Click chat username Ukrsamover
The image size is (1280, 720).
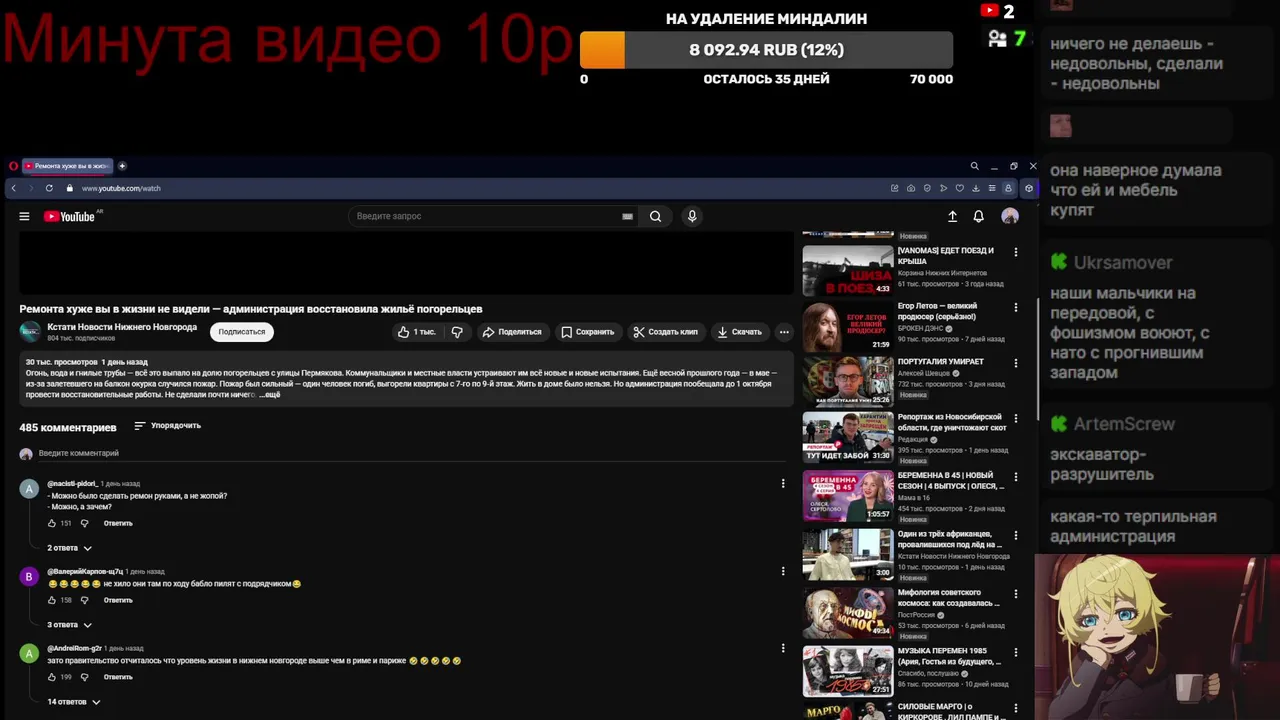coord(1123,262)
